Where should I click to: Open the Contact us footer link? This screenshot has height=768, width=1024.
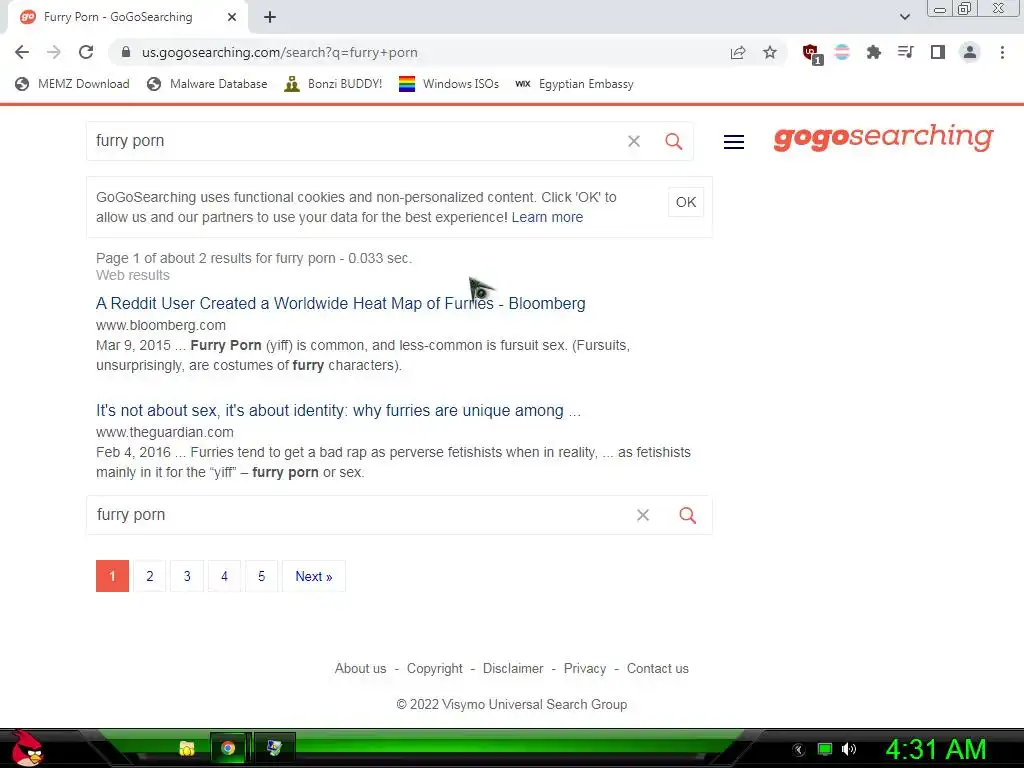pyautogui.click(x=658, y=669)
